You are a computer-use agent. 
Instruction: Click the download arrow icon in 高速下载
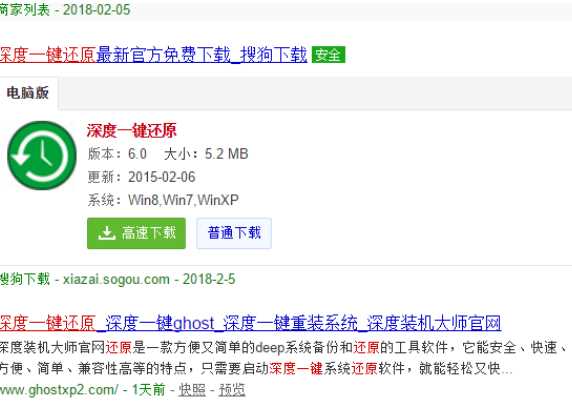coord(107,233)
